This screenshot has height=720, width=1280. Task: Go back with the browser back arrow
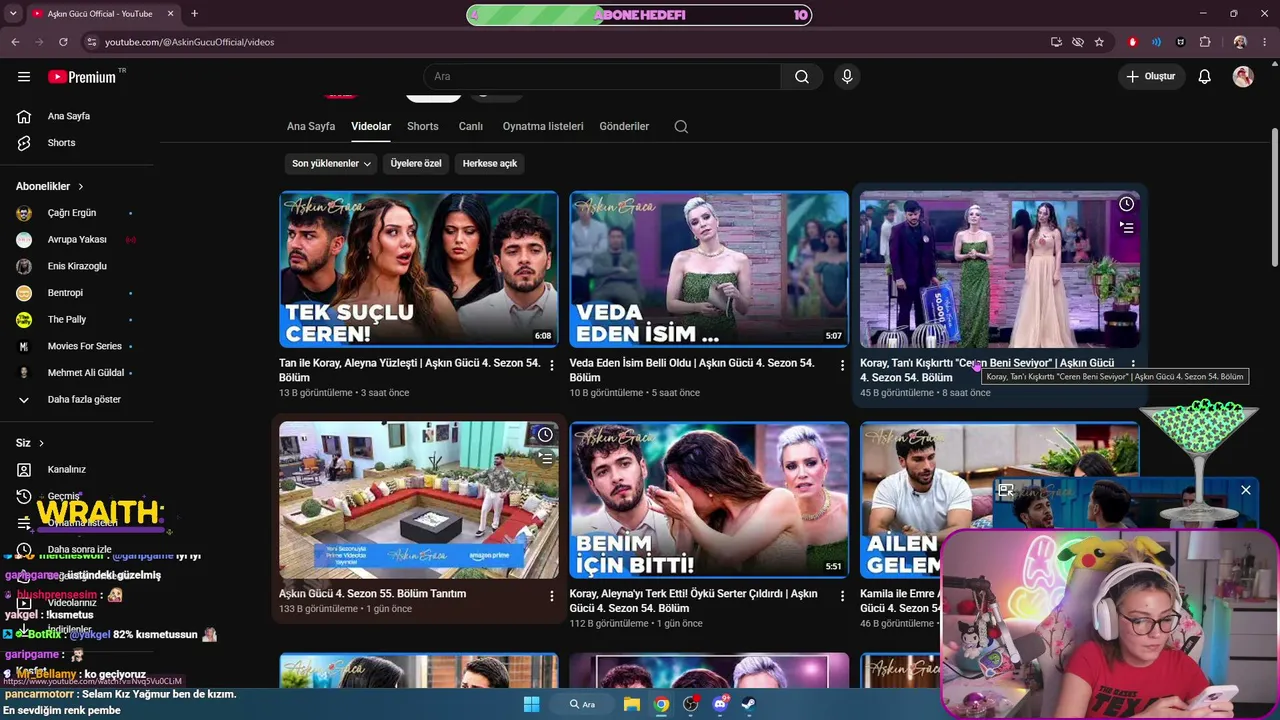click(x=15, y=42)
